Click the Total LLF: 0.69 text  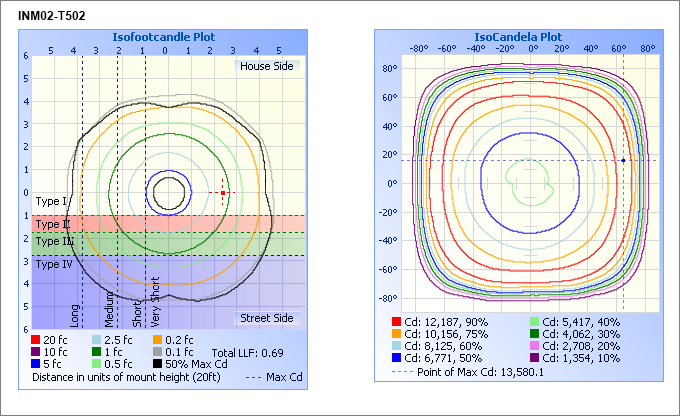click(x=247, y=353)
